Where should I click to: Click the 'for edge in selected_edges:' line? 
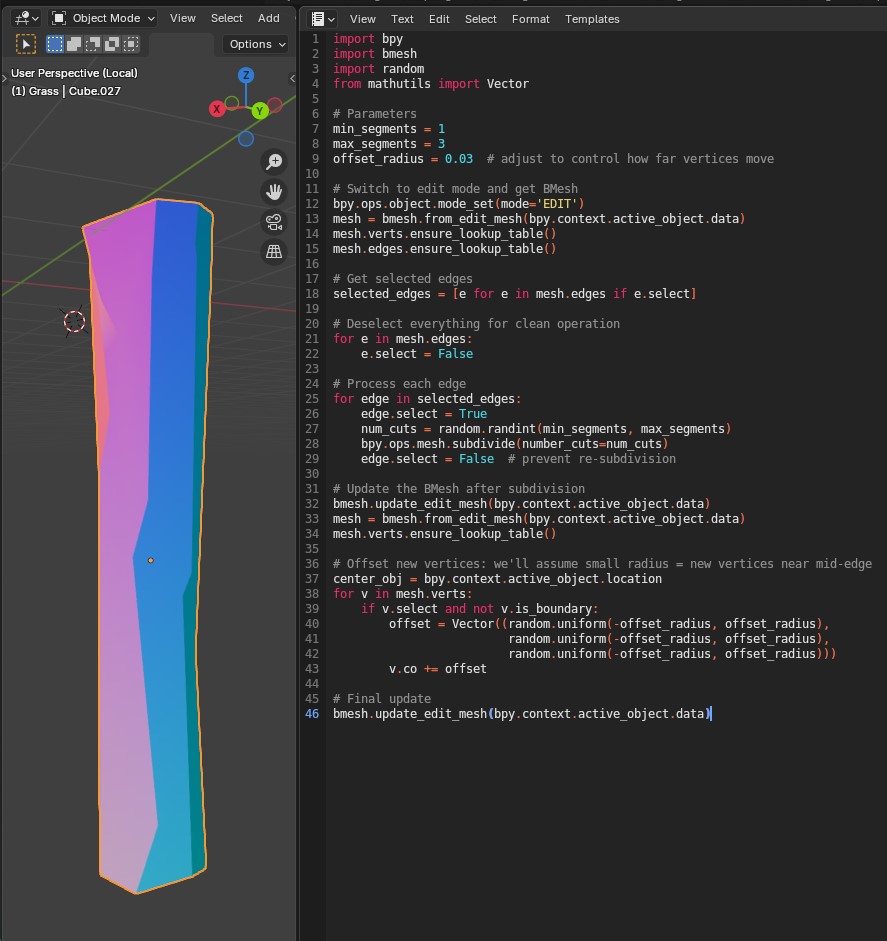tap(427, 399)
